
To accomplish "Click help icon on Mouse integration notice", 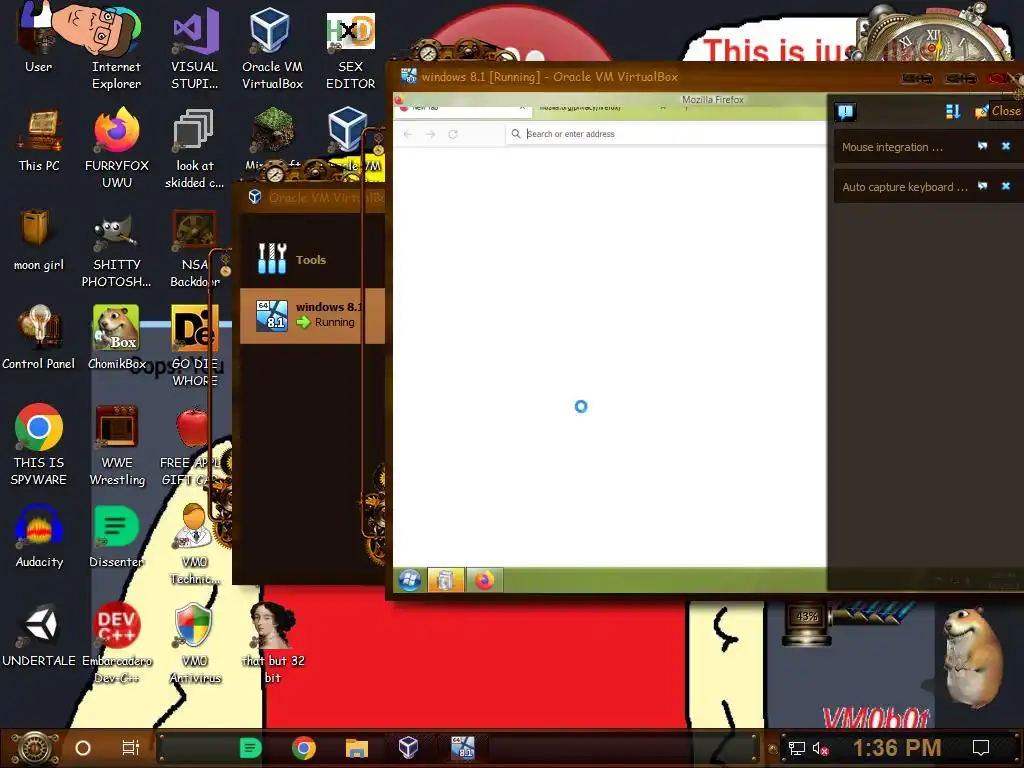I will tap(982, 146).
